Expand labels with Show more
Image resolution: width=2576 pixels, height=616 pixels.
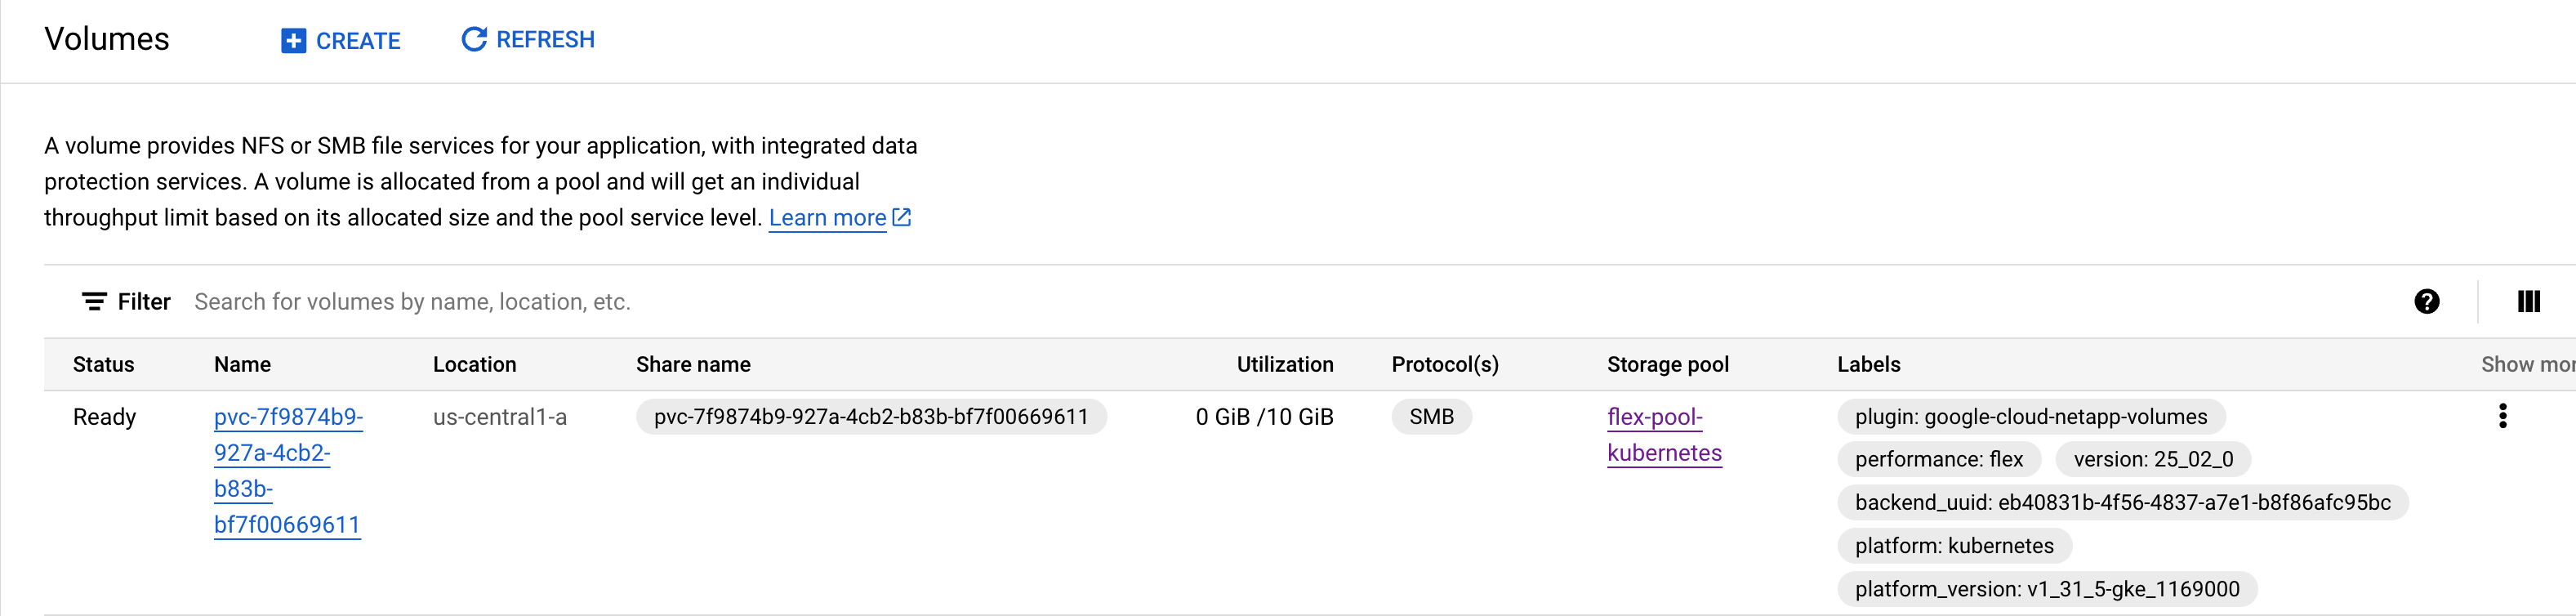(2526, 365)
